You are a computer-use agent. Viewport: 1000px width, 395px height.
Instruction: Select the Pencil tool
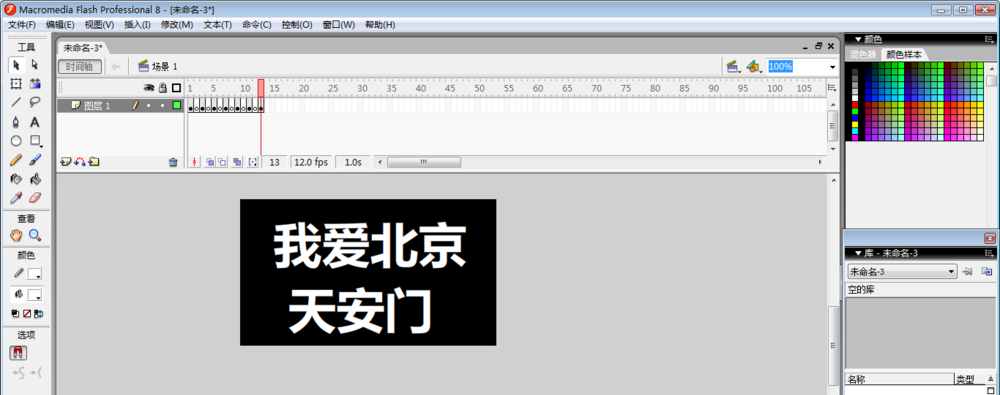pyautogui.click(x=17, y=160)
